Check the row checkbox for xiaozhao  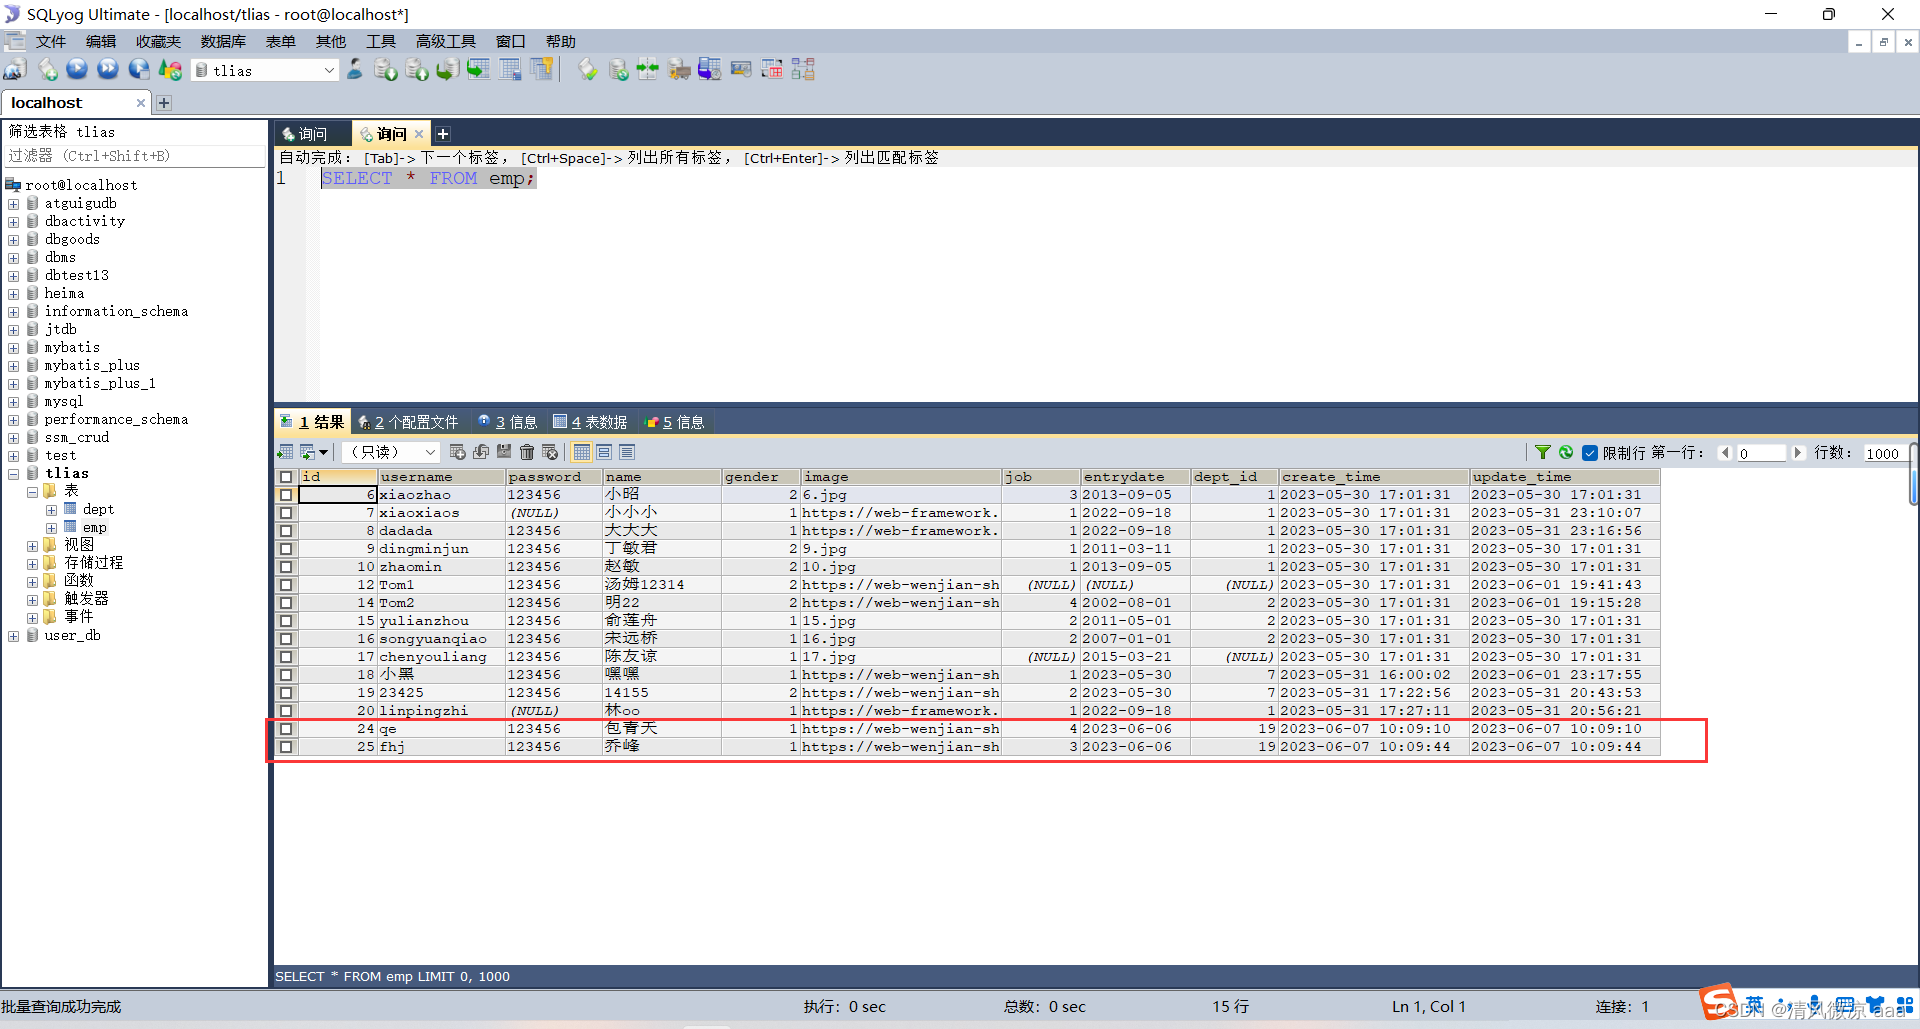tap(286, 495)
